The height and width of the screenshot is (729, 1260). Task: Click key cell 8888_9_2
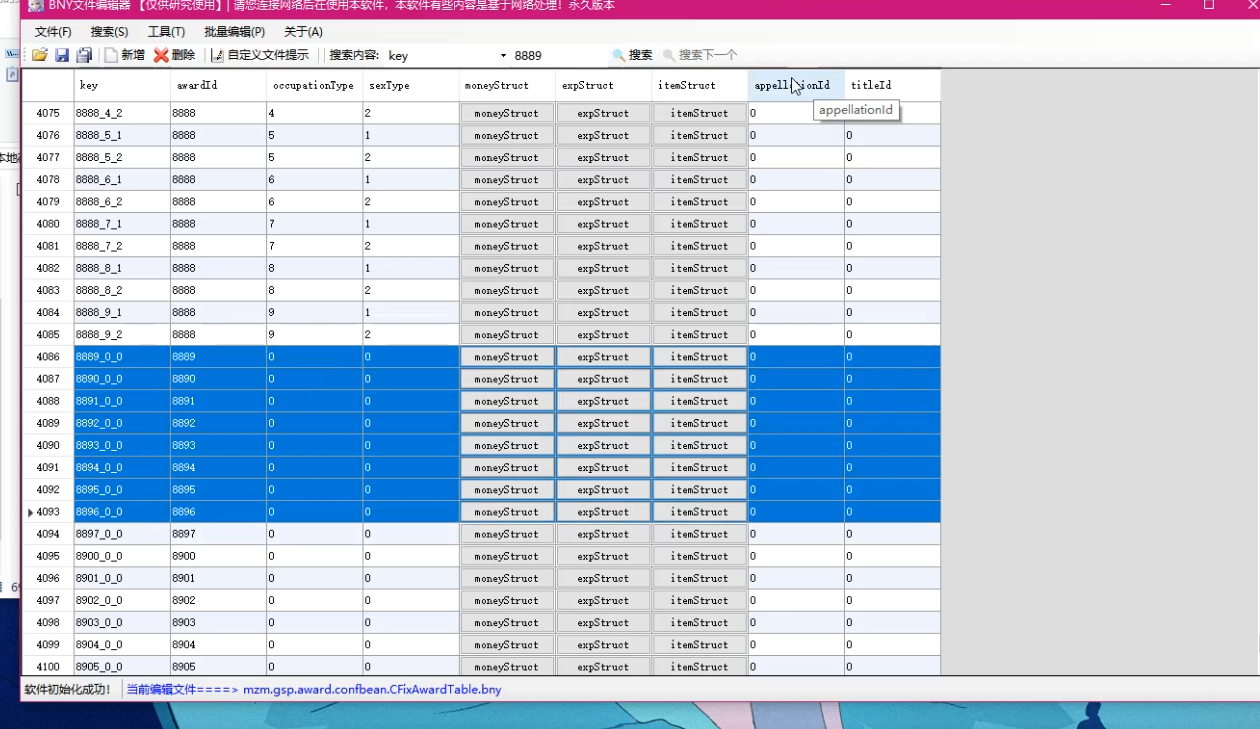tap(122, 335)
